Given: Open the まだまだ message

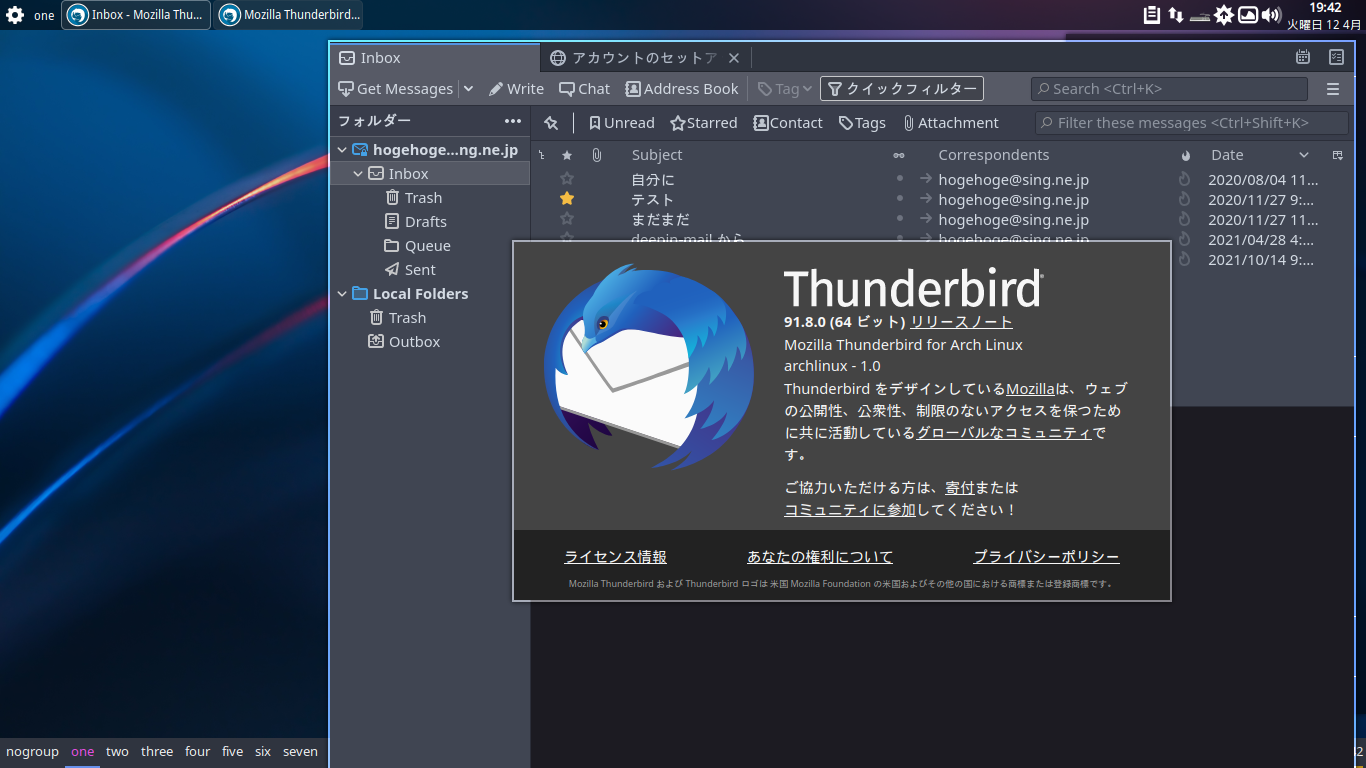Looking at the screenshot, I should [x=661, y=220].
